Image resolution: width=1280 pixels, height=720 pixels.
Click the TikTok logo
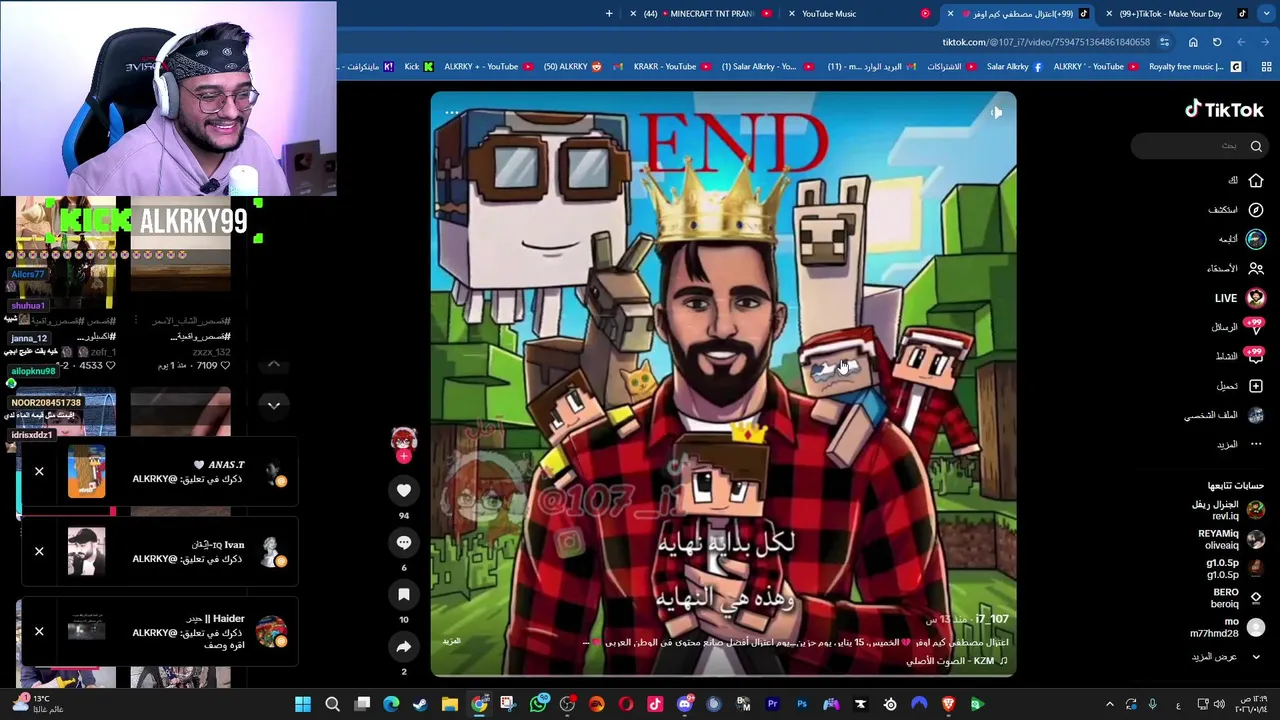coord(1224,110)
